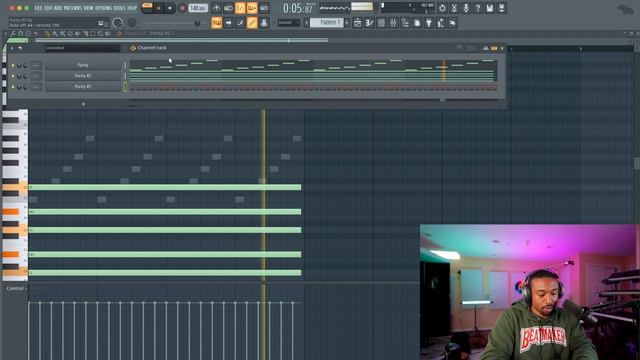This screenshot has width=640, height=360.
Task: Open the ADD menu
Action: [57, 8]
